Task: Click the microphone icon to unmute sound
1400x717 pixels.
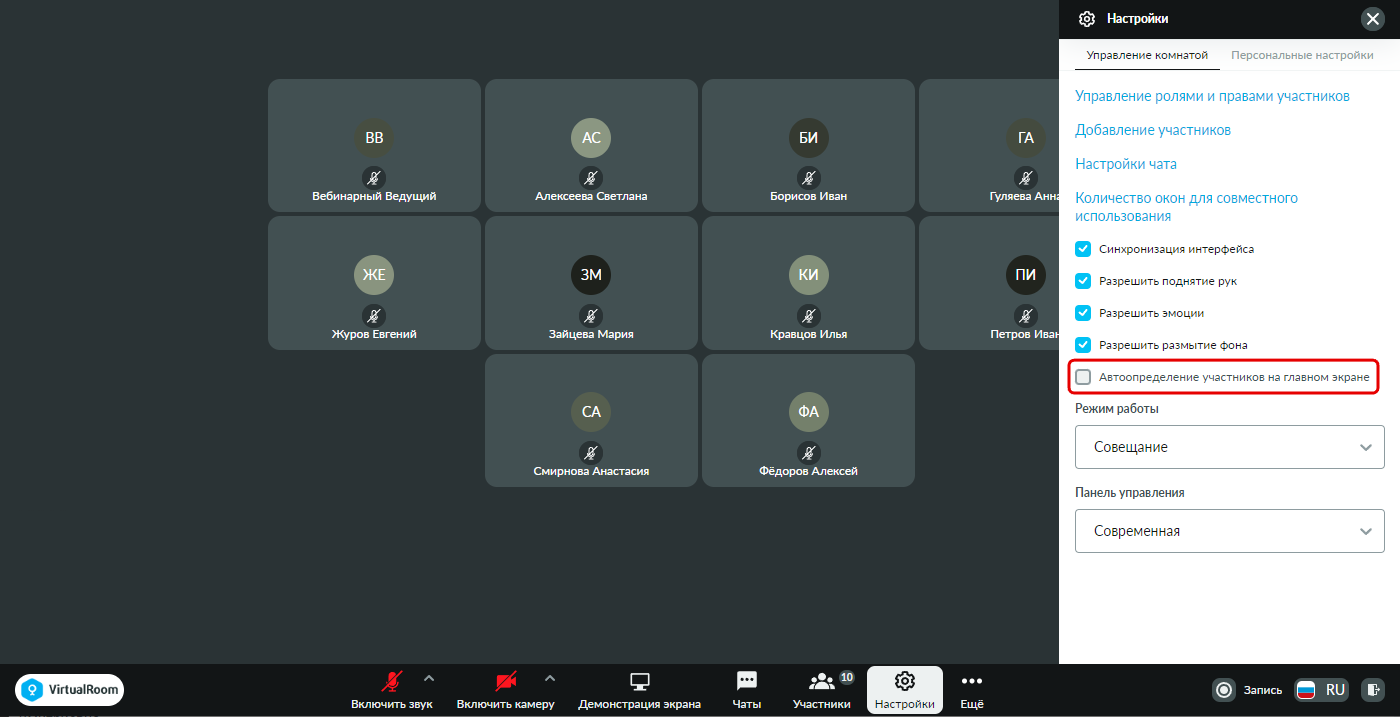Action: (x=391, y=682)
